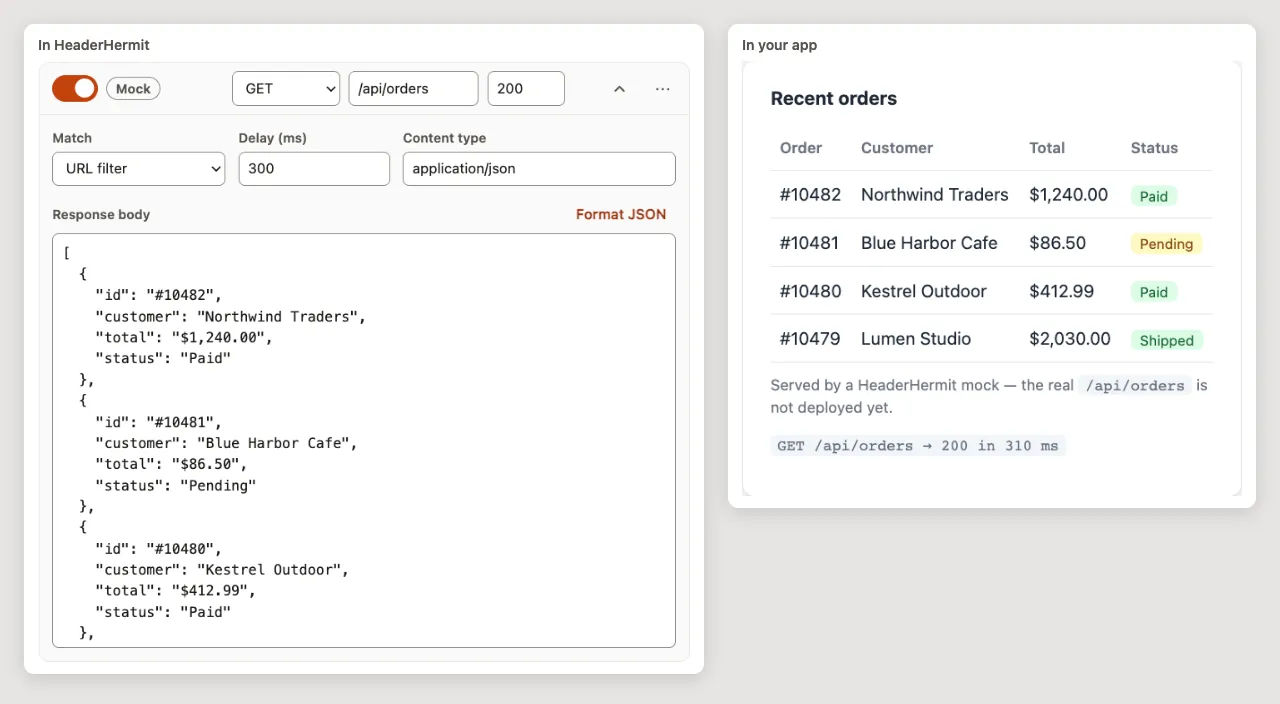
Task: Click the GET /api/orders 200 in 310 ms log
Action: pos(918,446)
